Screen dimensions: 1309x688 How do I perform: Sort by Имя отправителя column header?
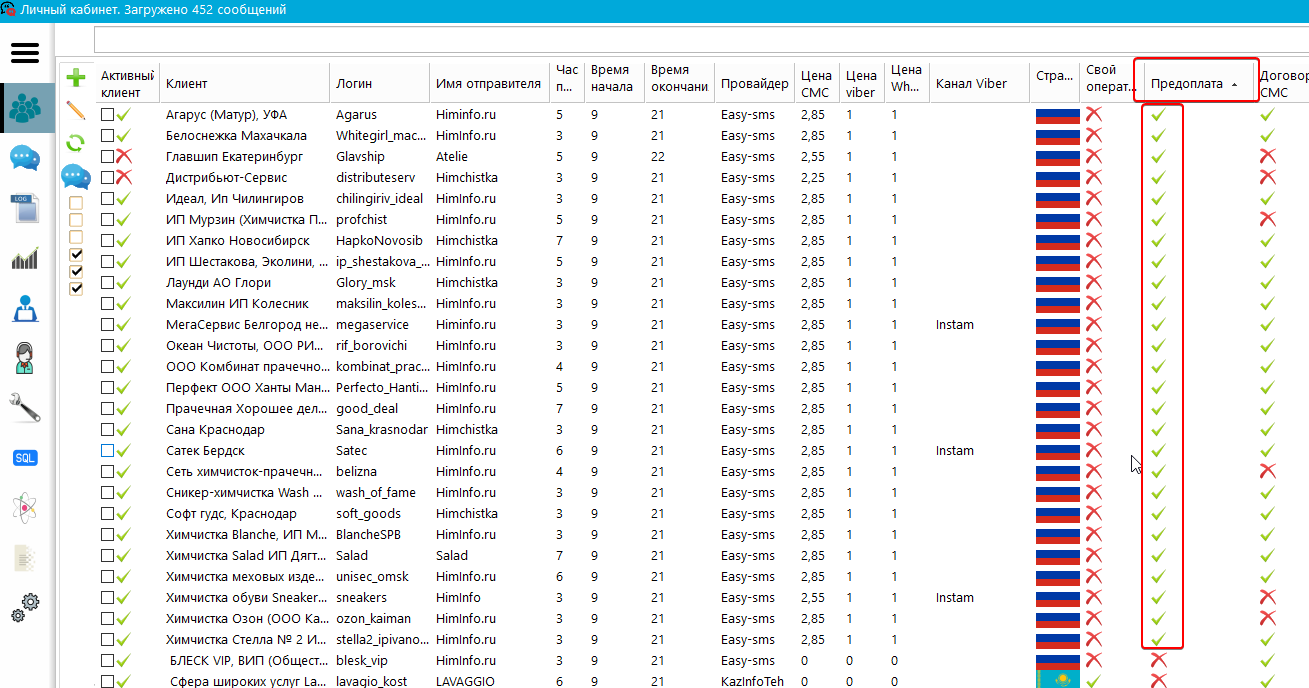point(490,83)
